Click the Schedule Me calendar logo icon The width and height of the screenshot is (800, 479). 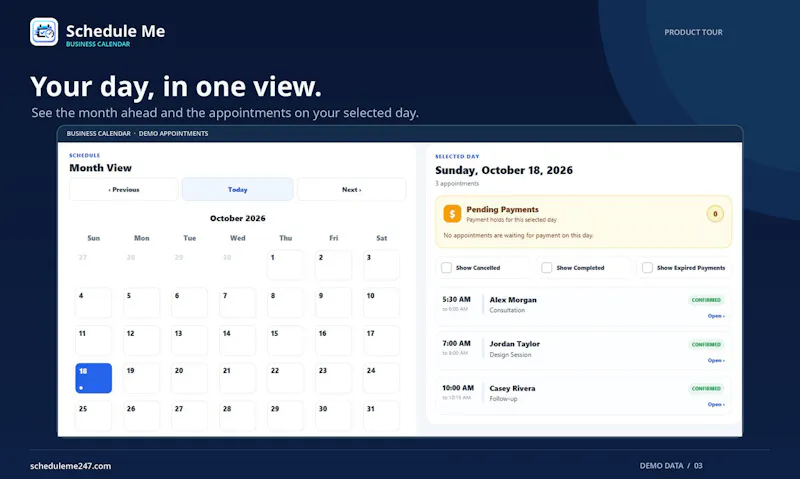44,32
